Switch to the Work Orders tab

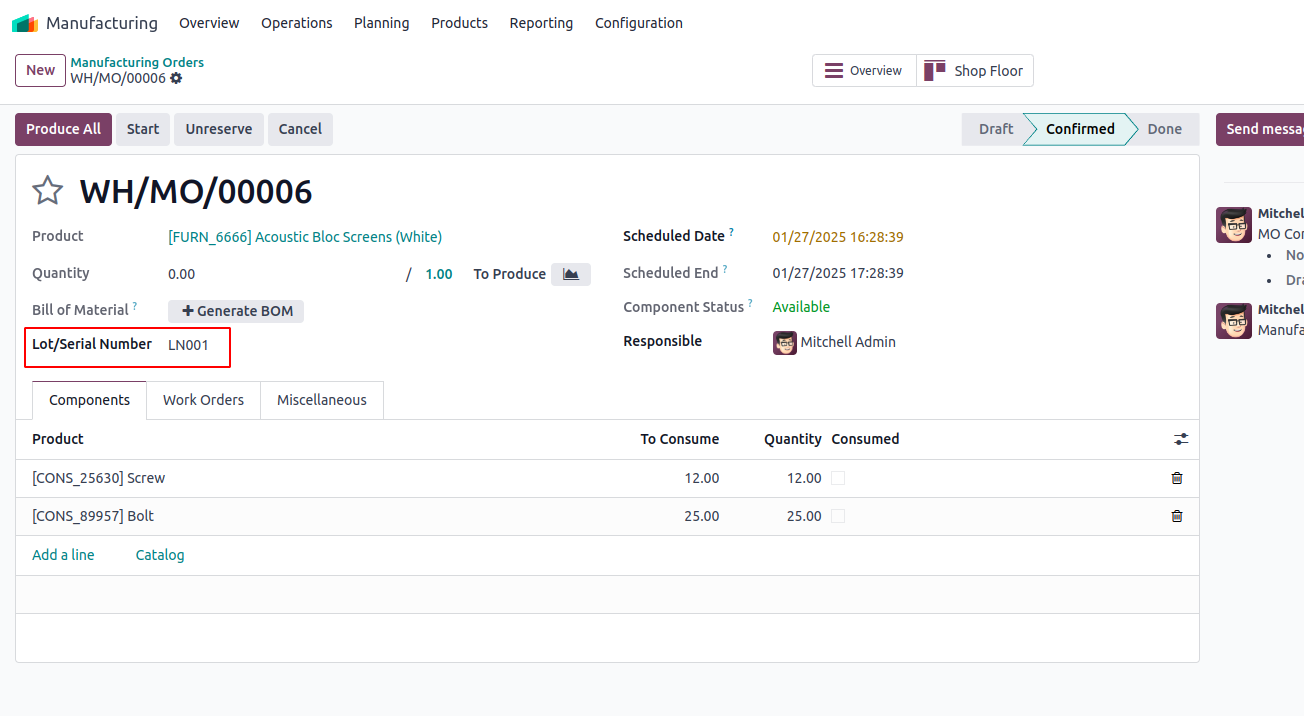(x=203, y=400)
